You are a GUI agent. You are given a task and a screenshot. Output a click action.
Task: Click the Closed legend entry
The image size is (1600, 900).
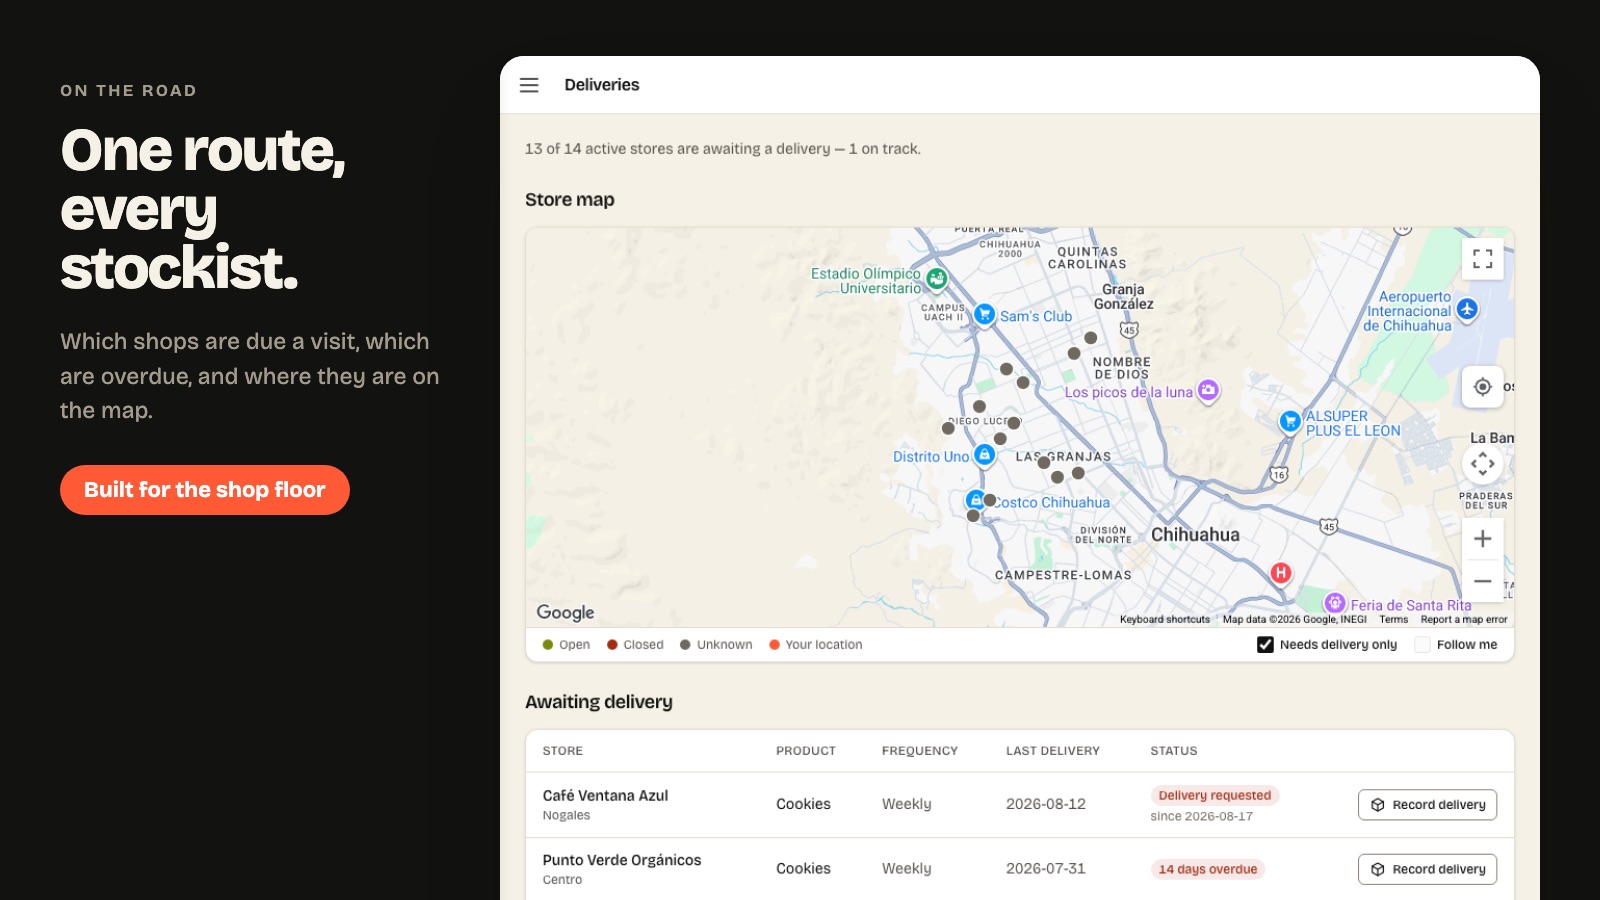tap(635, 645)
